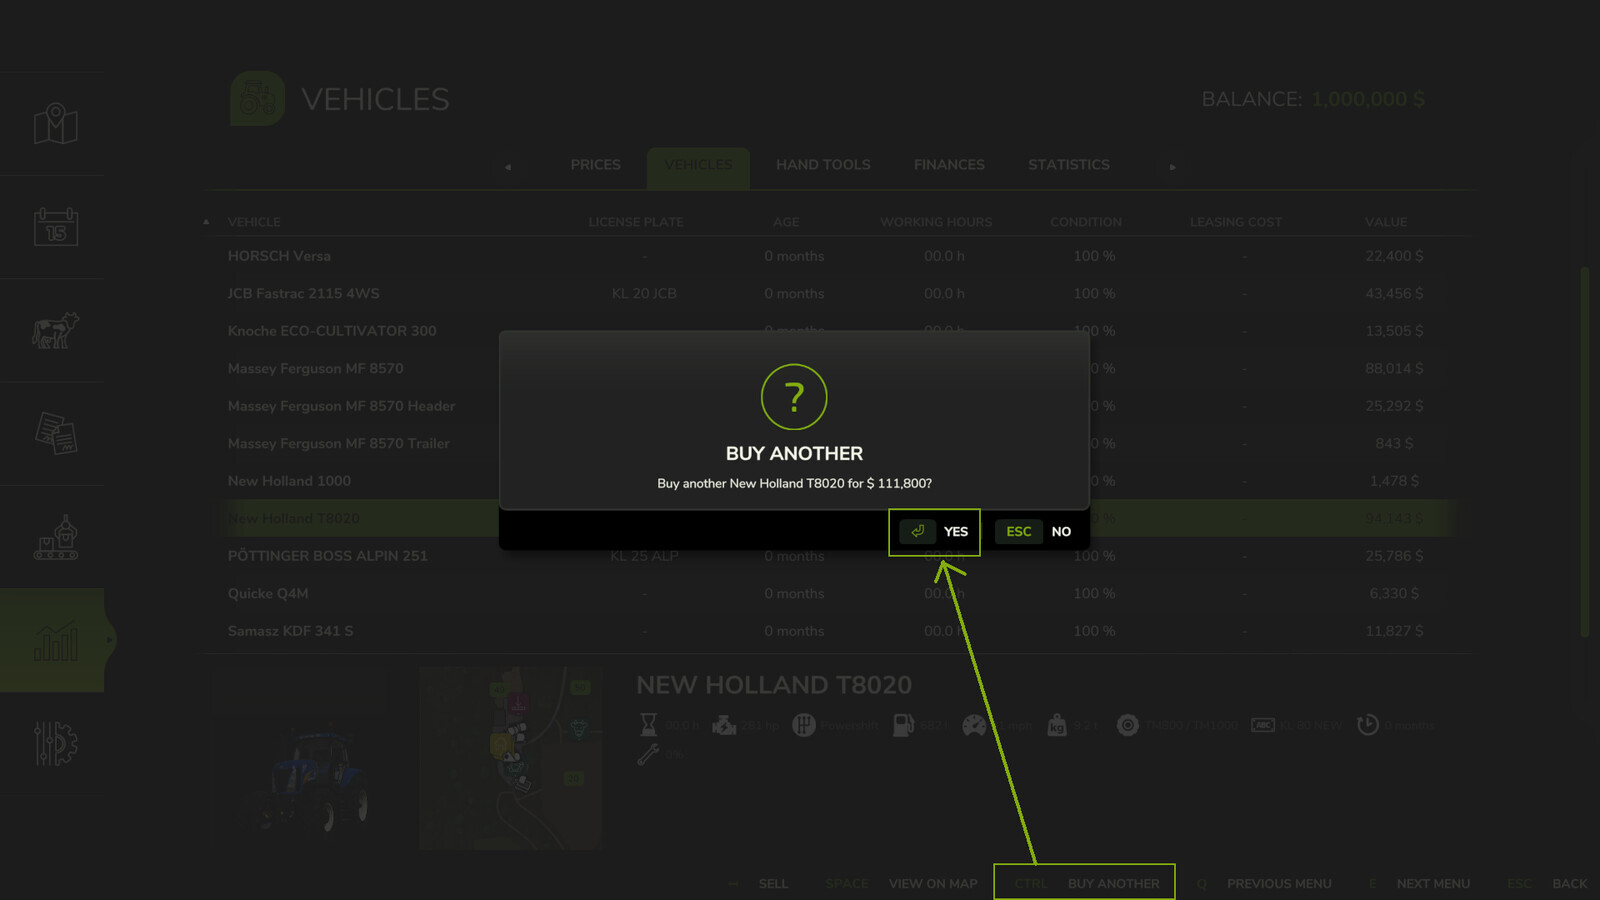Sort by the WORKING HOURS column header

tap(936, 222)
